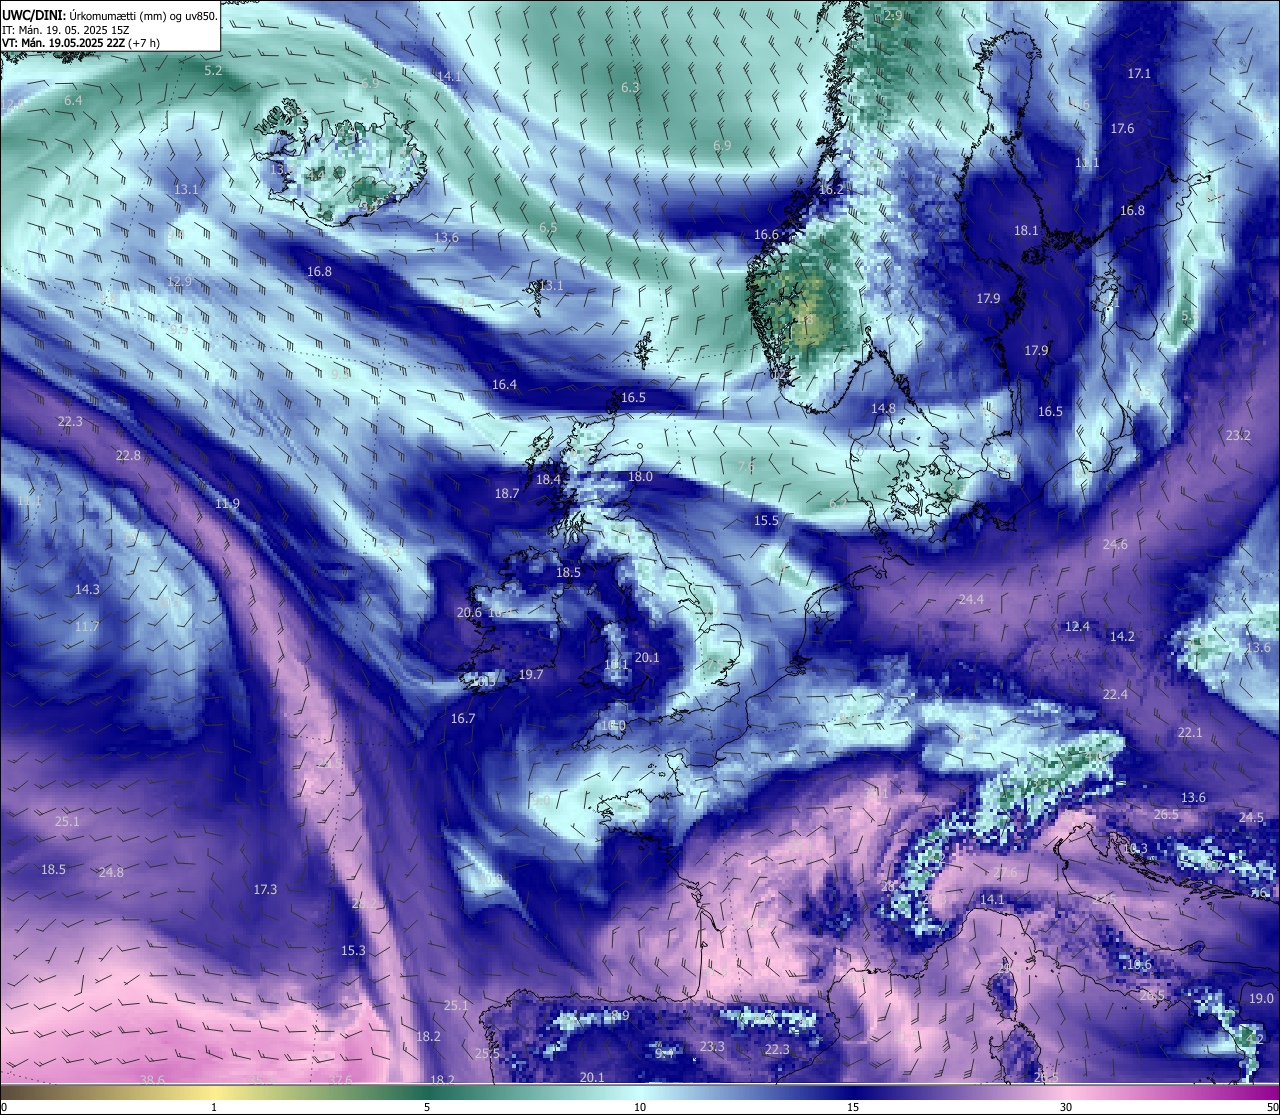Click the 24.6 value over Poland
Screen dimensions: 1280x1115
click(1115, 544)
